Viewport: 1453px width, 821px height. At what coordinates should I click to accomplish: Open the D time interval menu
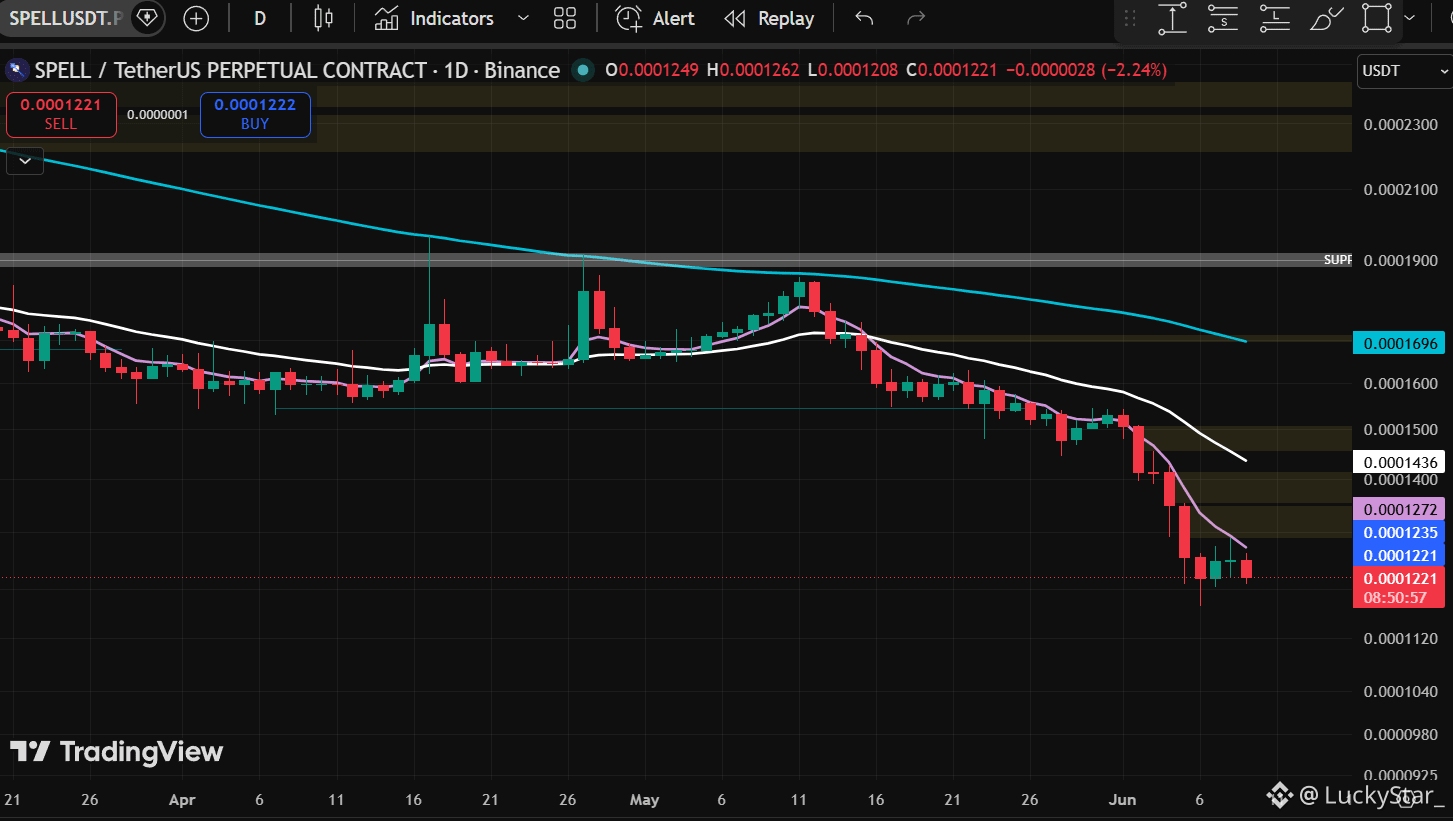click(260, 18)
